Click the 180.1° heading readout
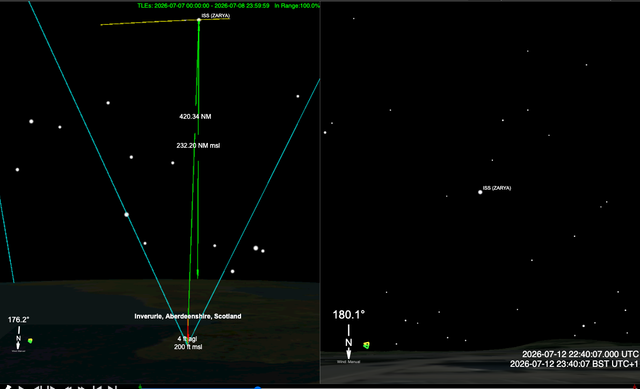Image resolution: width=640 pixels, height=389 pixels. point(349,315)
